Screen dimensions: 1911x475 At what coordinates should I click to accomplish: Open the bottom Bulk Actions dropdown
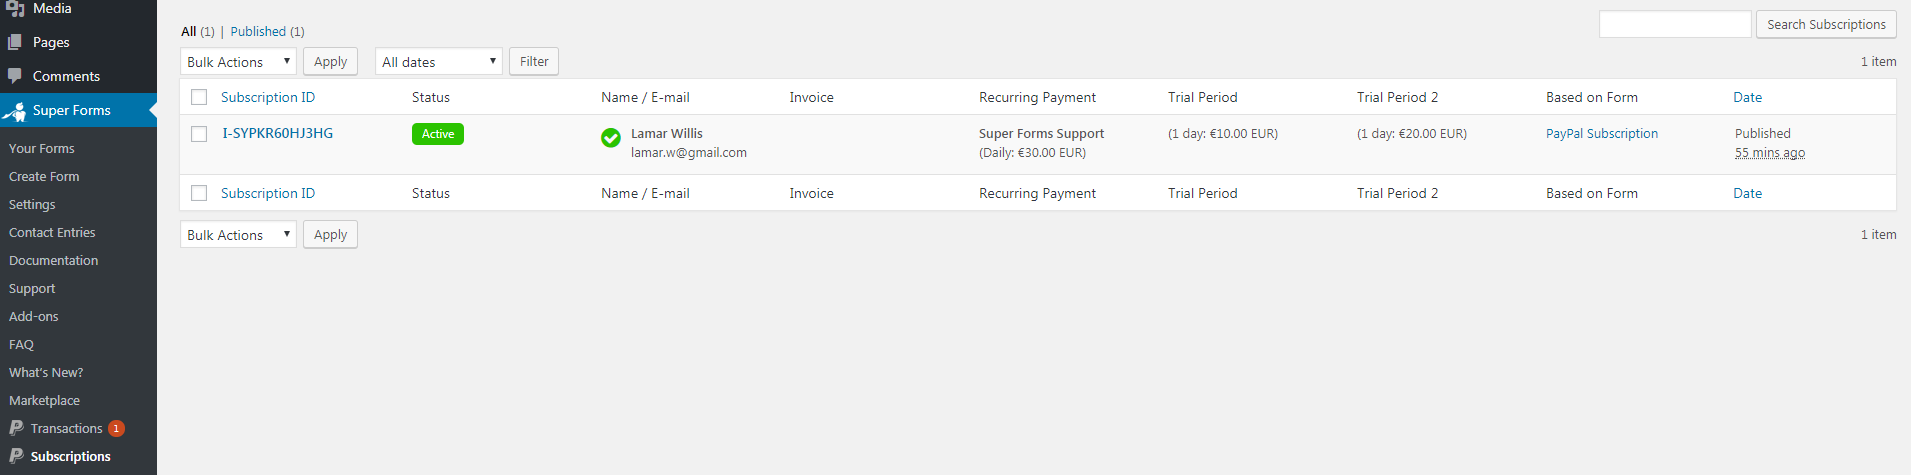pos(238,235)
